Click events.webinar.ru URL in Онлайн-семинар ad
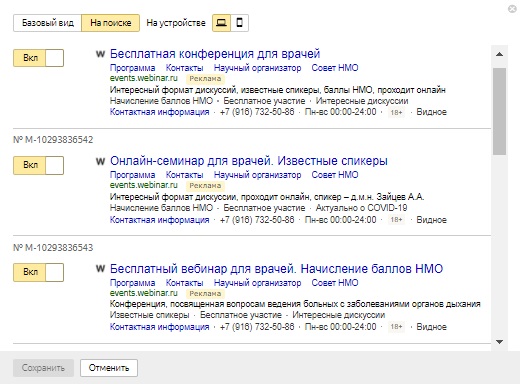Viewport: 520px width, 384px height. 144,185
